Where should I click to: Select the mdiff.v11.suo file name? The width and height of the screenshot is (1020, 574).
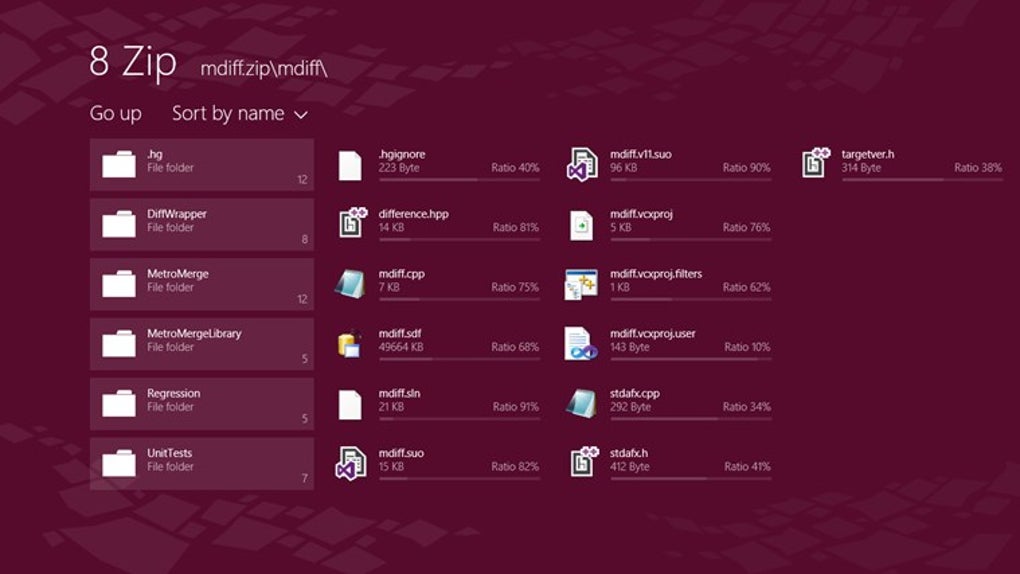click(641, 154)
